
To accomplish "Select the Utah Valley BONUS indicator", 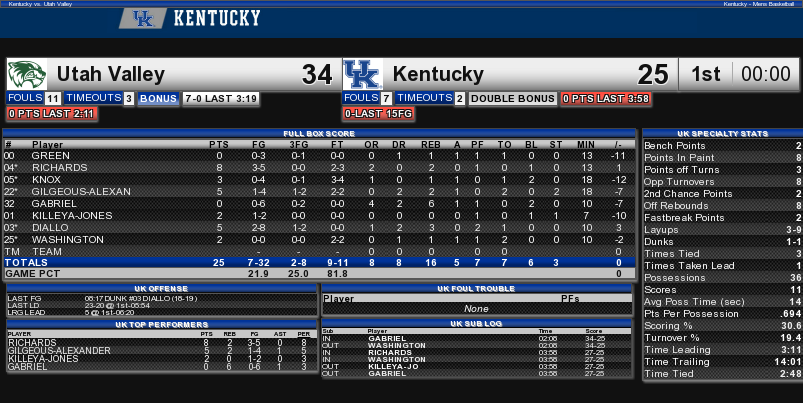I will [158, 98].
